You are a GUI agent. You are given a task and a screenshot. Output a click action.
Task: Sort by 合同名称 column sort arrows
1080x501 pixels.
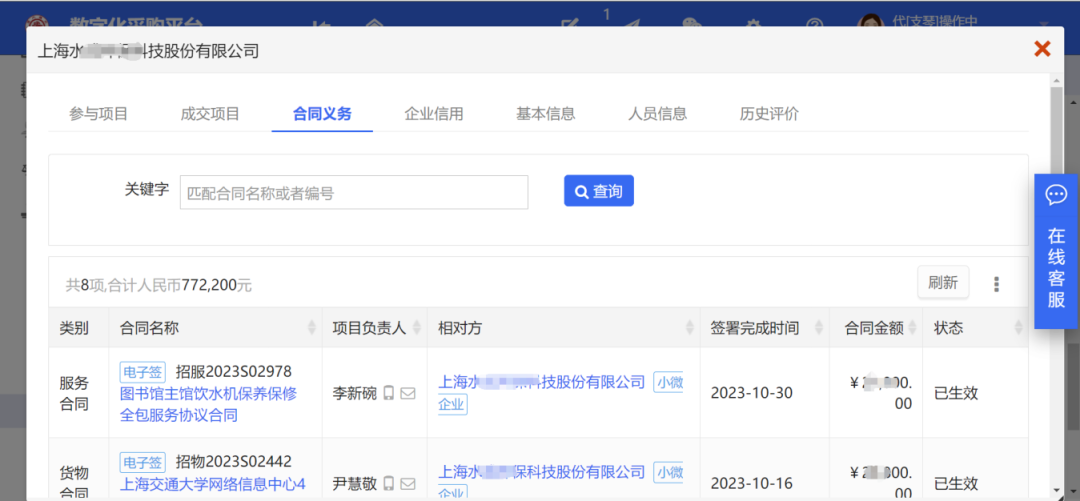coord(312,328)
